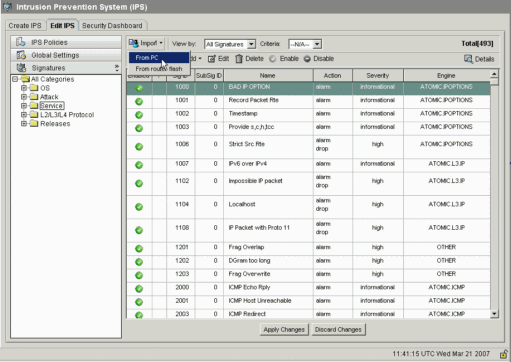The image size is (511, 362).
Task: Click the Enable signature icon
Action: (x=273, y=59)
